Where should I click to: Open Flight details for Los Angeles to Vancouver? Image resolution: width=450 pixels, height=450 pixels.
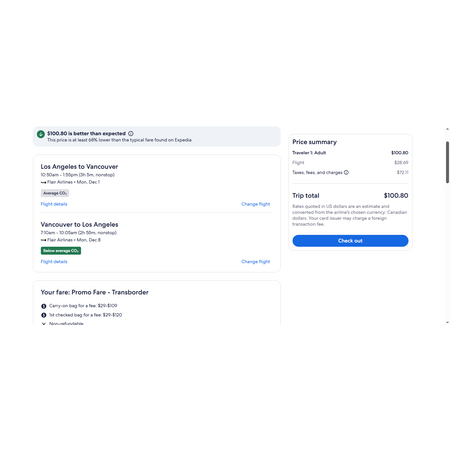[54, 204]
